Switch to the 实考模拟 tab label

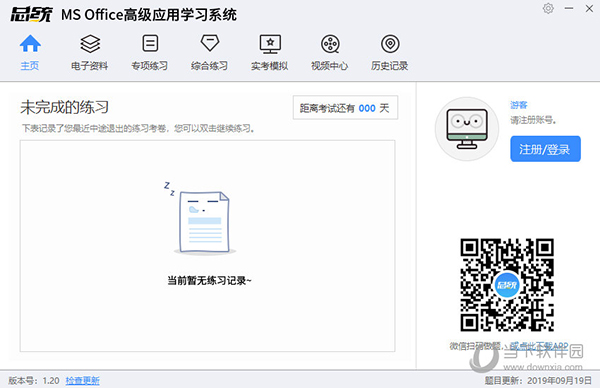270,66
